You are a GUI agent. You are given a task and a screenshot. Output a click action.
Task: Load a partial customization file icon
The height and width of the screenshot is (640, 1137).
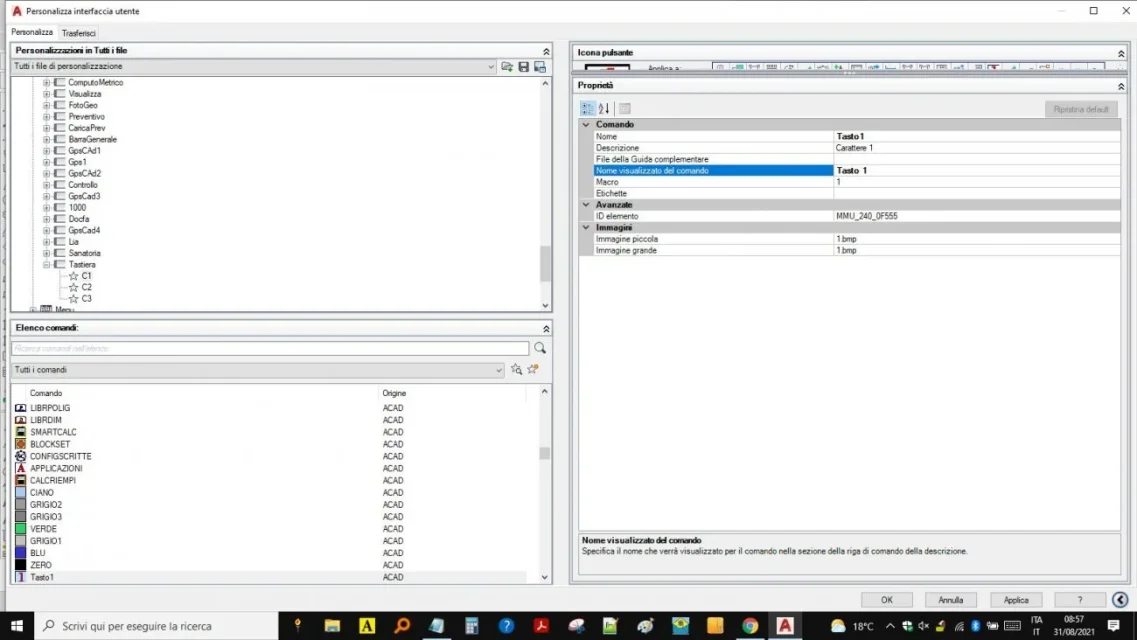[x=507, y=67]
